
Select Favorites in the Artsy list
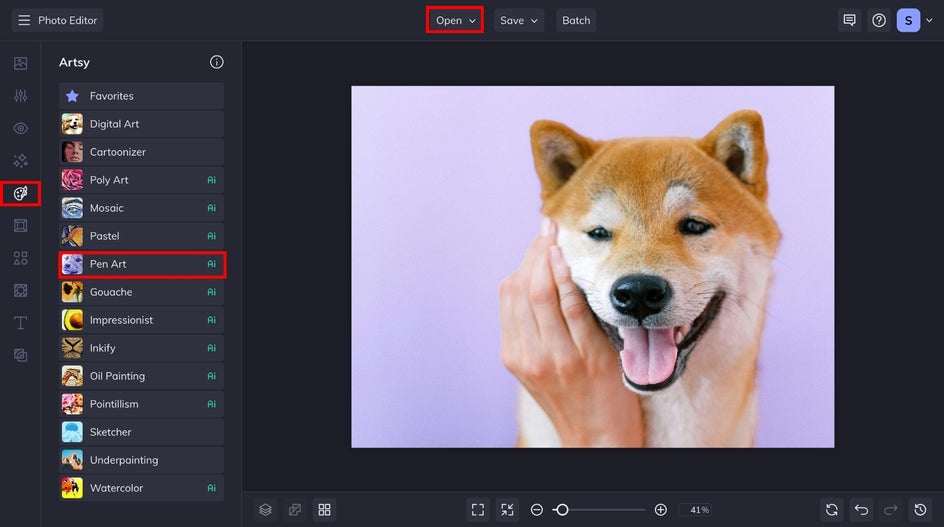pos(141,96)
